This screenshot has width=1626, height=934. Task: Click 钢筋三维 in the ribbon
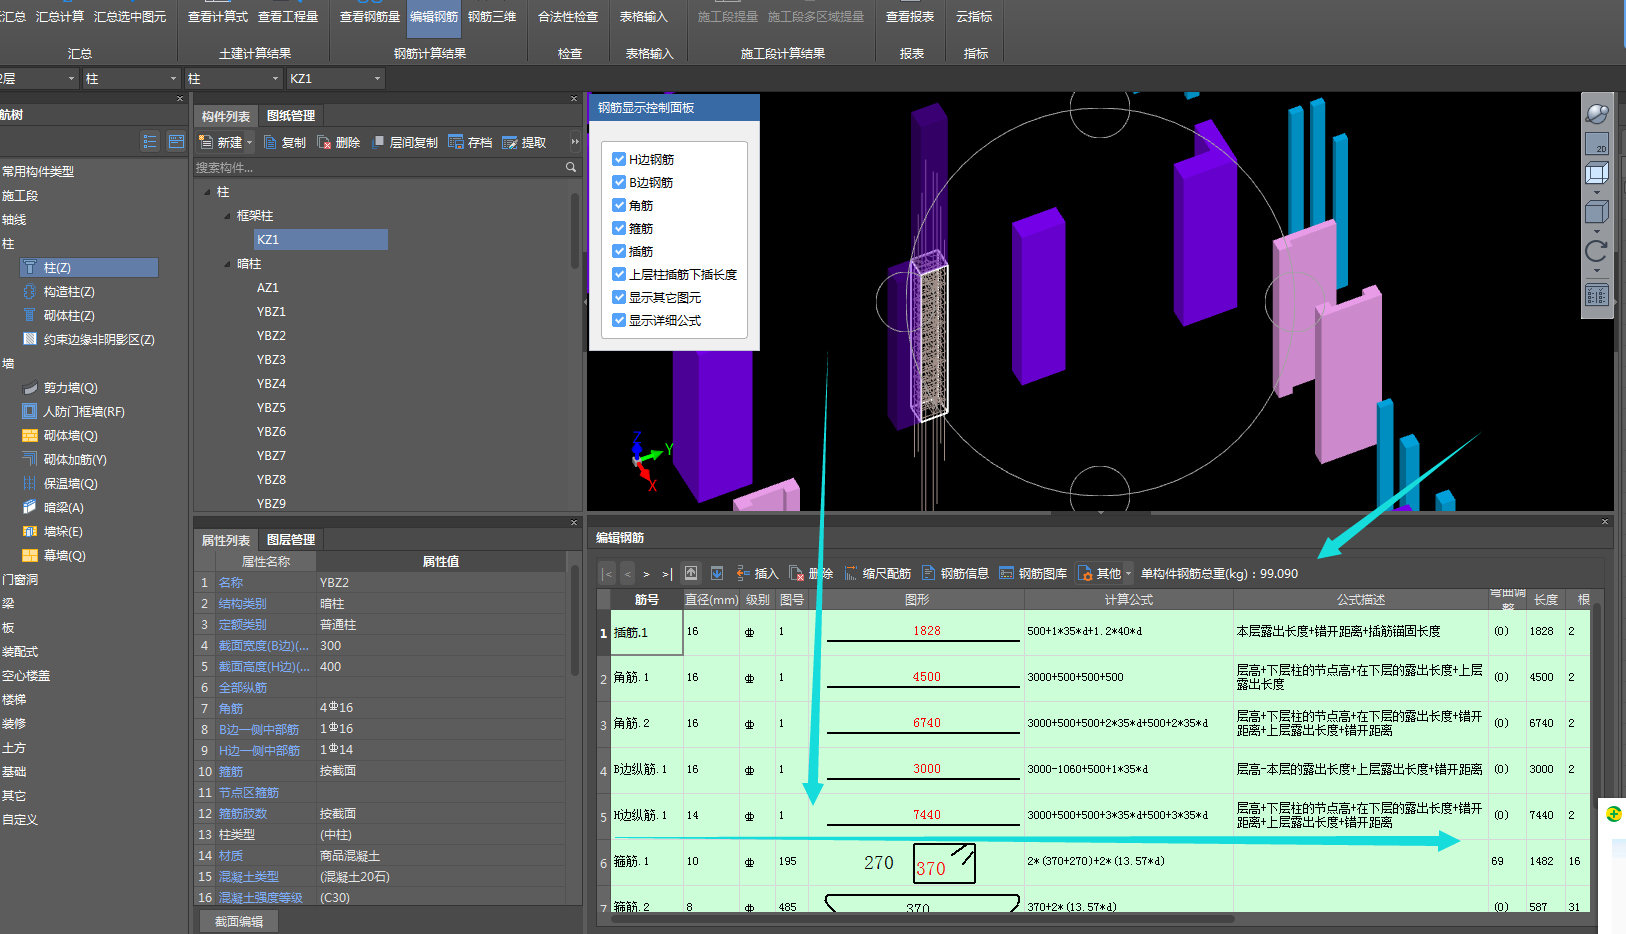click(492, 17)
